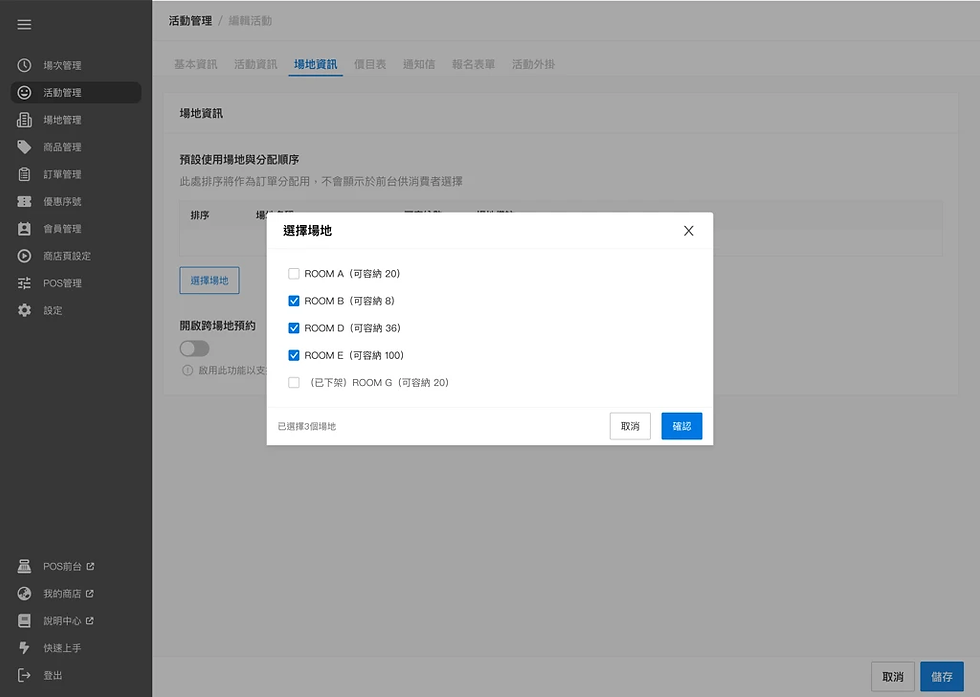The height and width of the screenshot is (697, 980).
Task: Click the 排序 column header
Action: (200, 215)
